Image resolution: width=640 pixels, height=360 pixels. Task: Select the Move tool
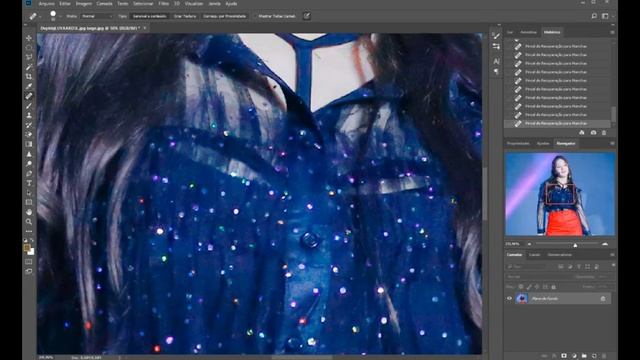coord(29,38)
